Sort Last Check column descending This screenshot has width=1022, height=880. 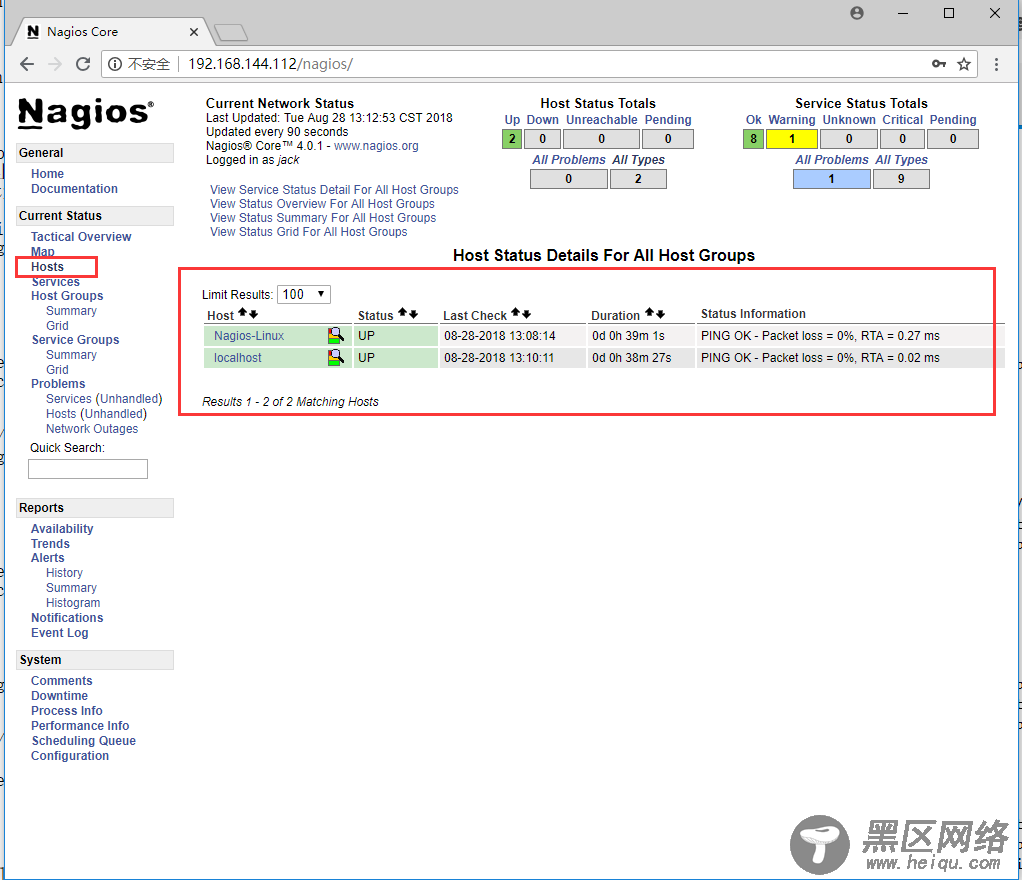tap(527, 314)
